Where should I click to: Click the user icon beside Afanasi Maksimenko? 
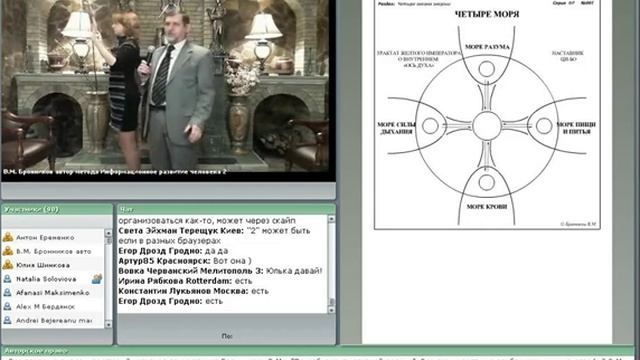coord(8,293)
